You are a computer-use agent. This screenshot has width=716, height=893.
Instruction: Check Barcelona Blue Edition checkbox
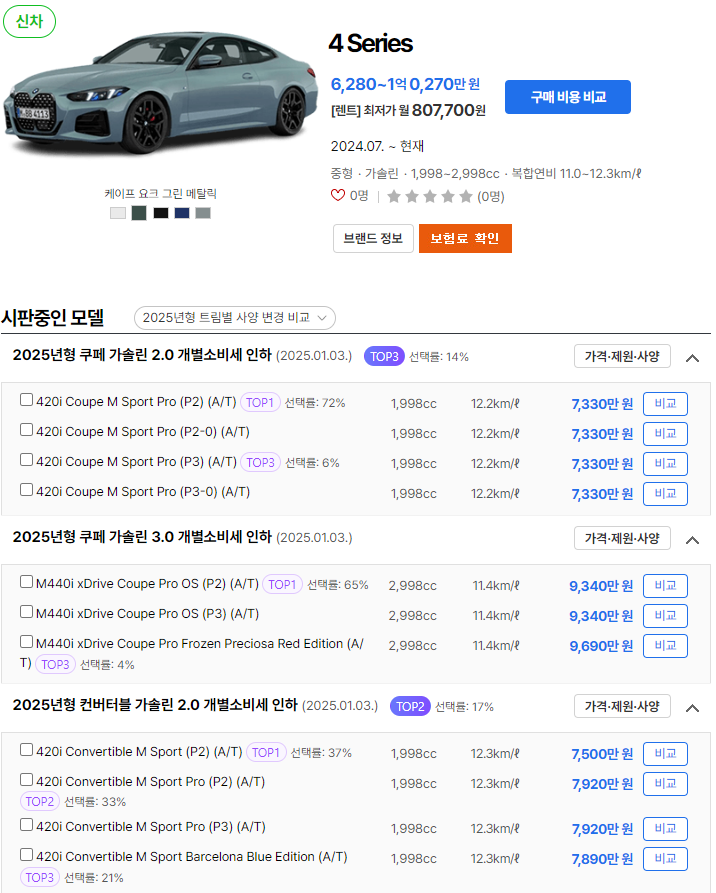pos(26,855)
